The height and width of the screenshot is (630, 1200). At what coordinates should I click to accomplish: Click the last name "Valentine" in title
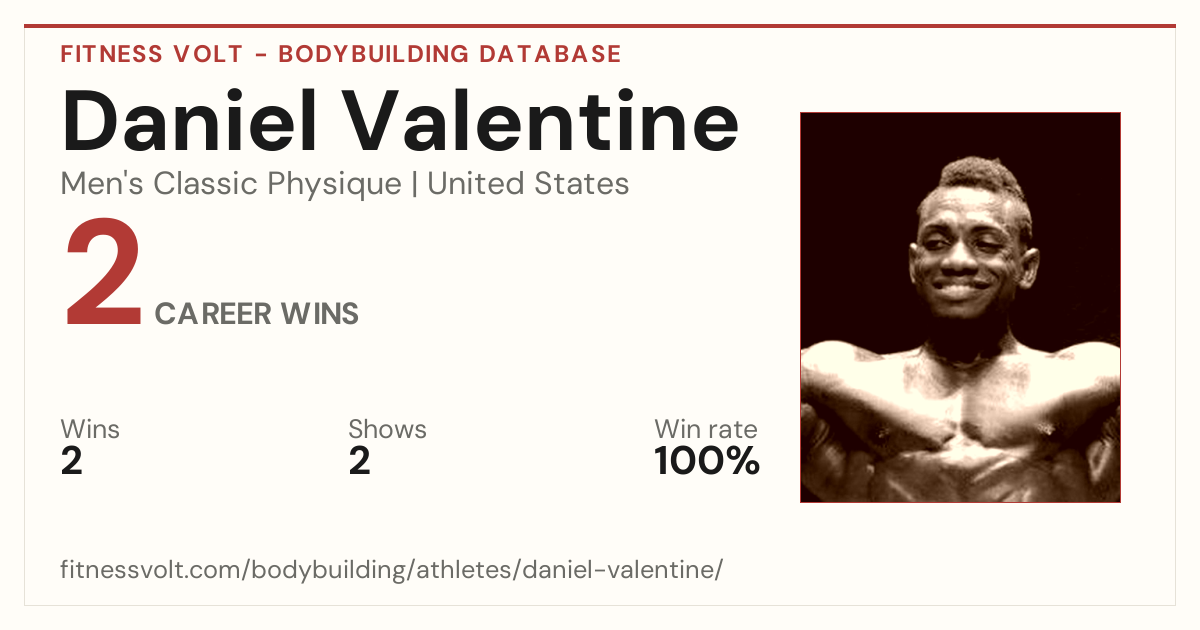coord(543,121)
